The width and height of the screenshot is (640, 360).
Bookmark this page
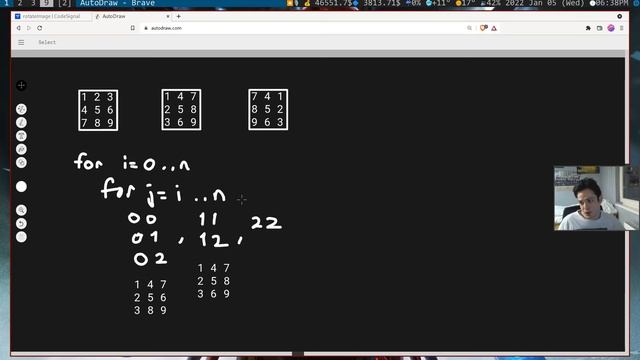pyautogui.click(x=133, y=28)
